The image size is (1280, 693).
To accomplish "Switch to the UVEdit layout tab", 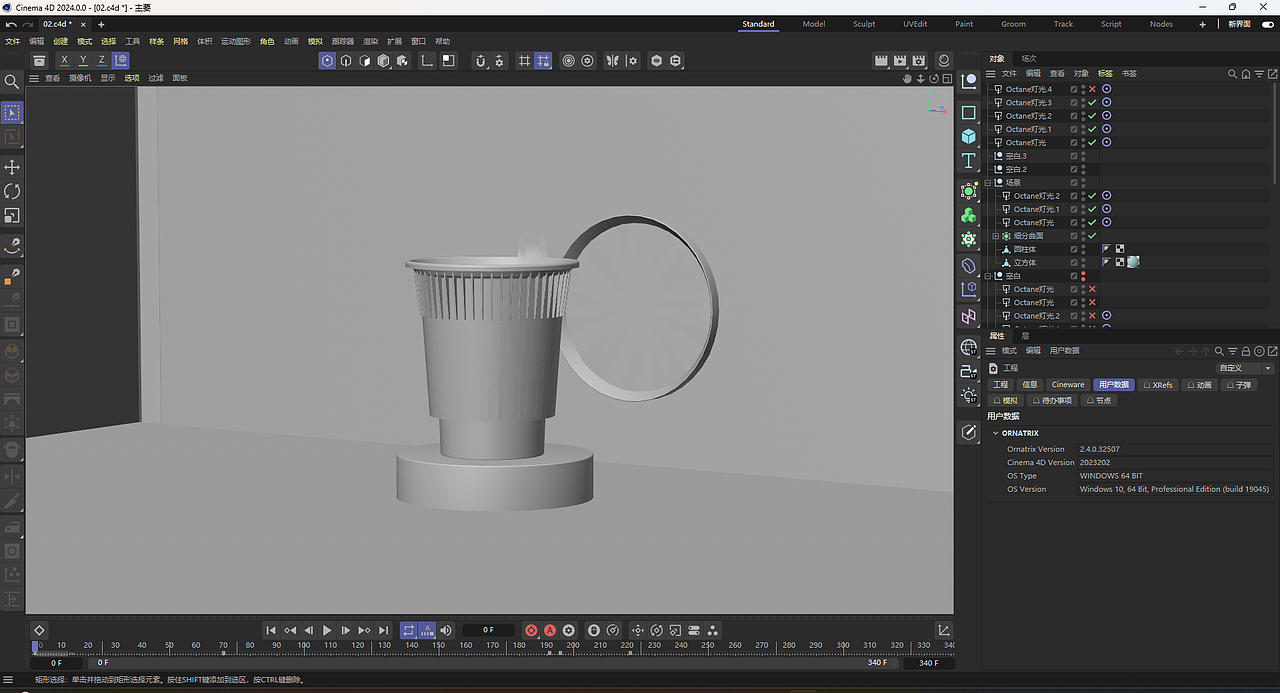I will [915, 24].
